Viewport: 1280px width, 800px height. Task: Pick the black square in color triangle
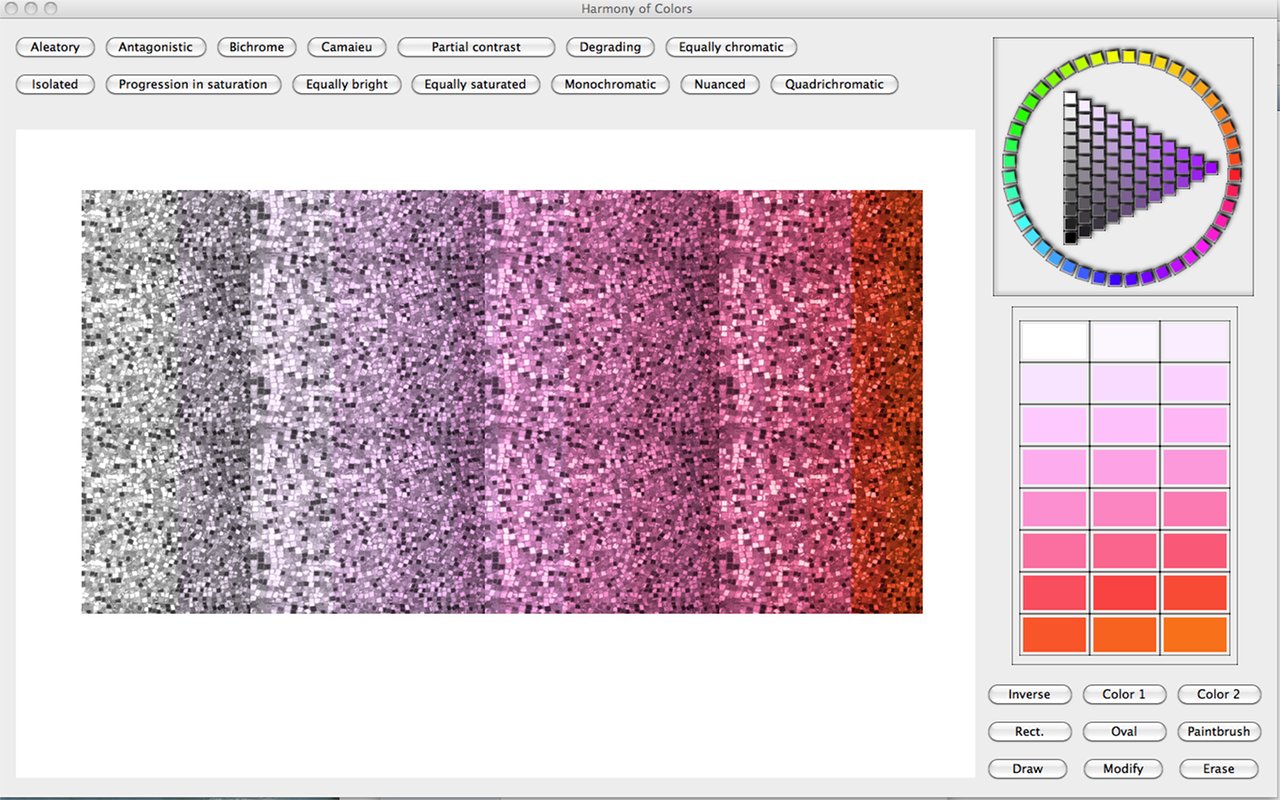coord(1070,237)
